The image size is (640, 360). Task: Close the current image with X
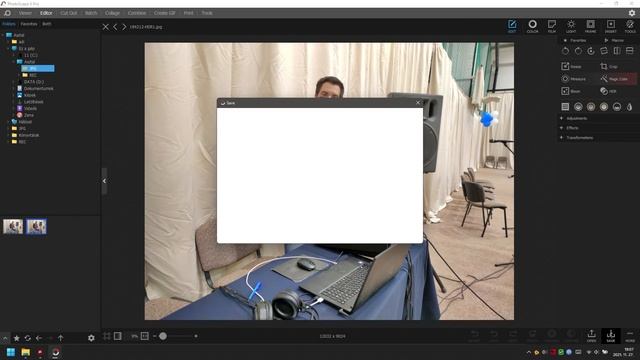coord(106,27)
